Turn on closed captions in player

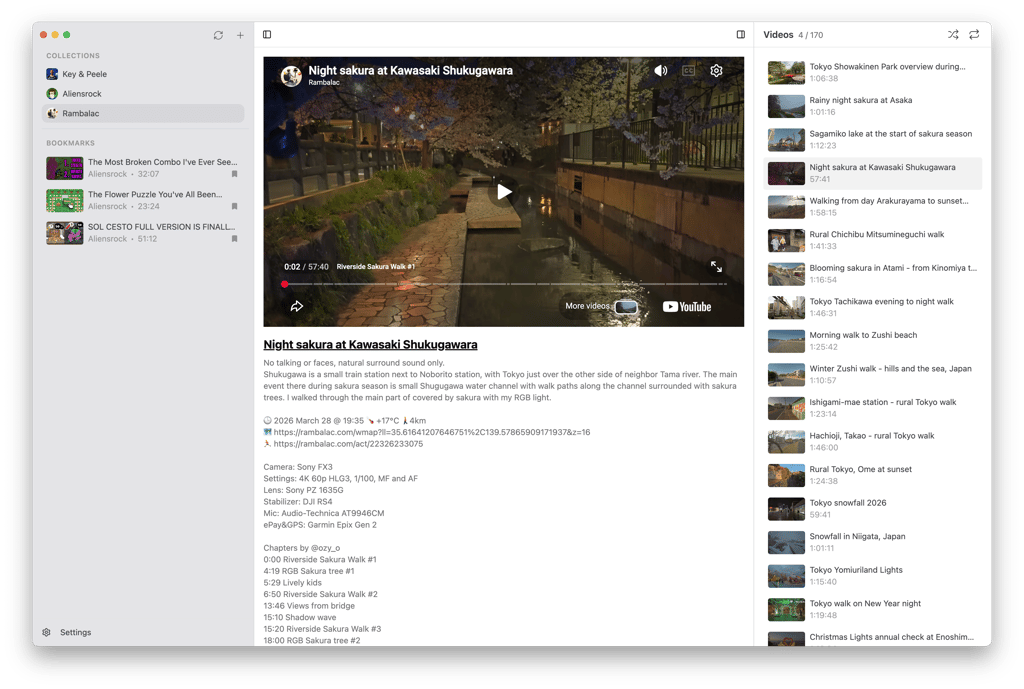[688, 71]
